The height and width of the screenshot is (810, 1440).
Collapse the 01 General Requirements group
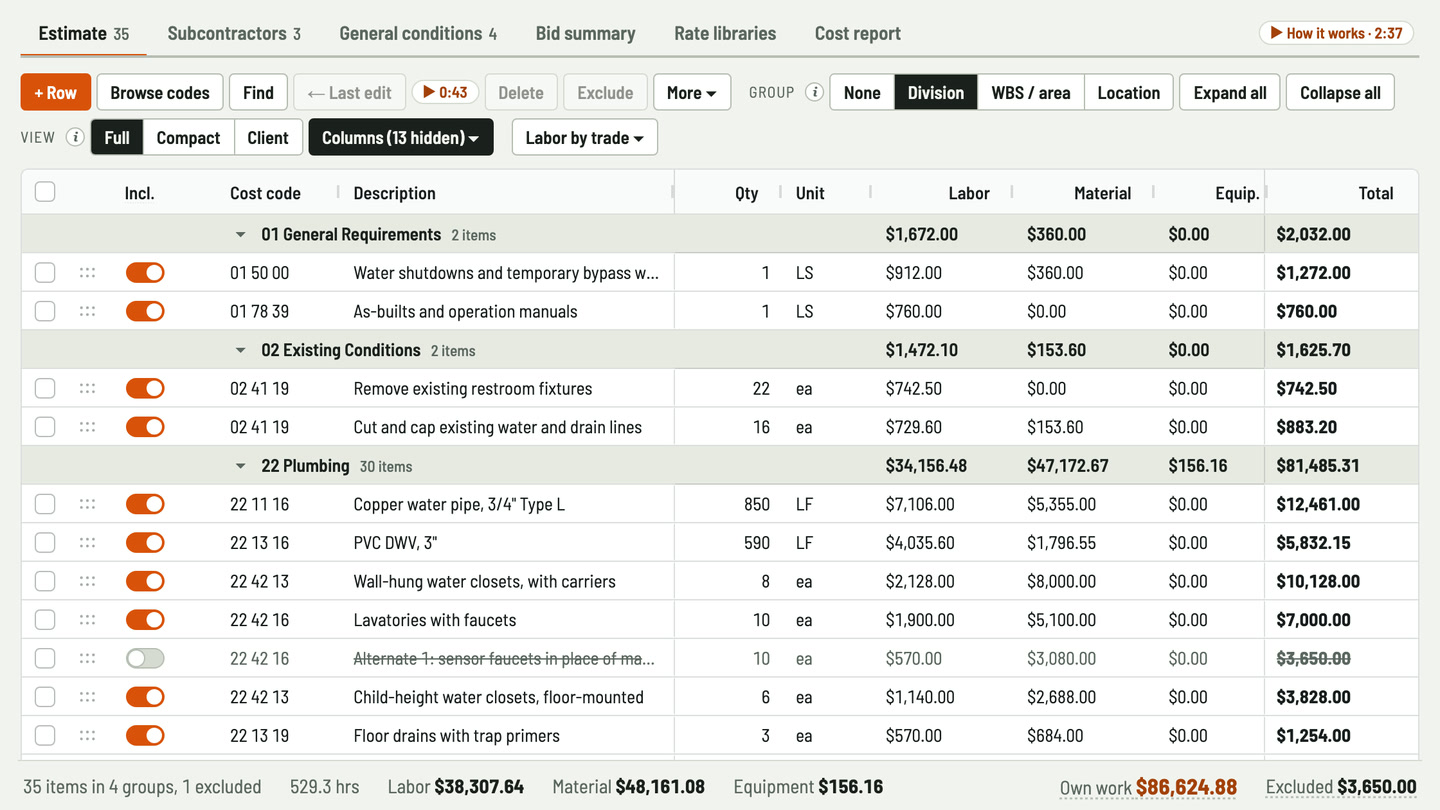pos(240,235)
